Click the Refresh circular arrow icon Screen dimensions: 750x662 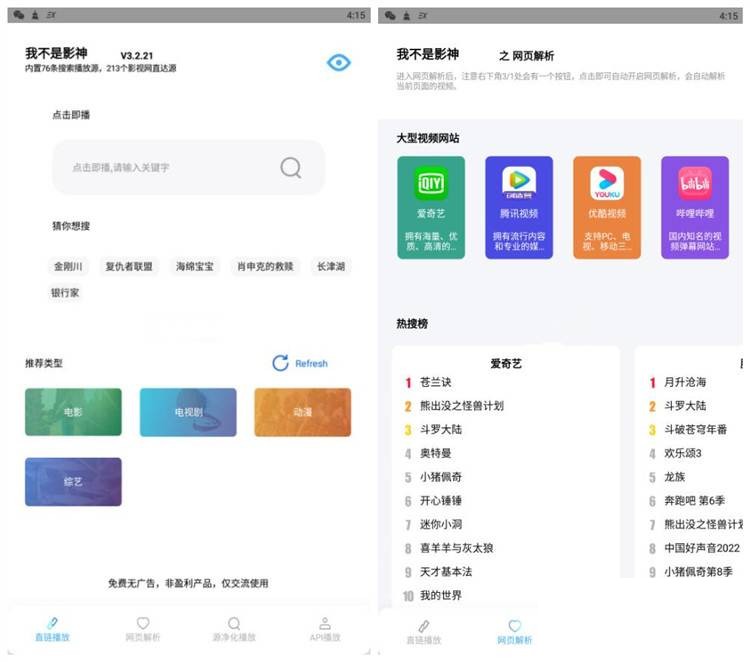click(280, 363)
